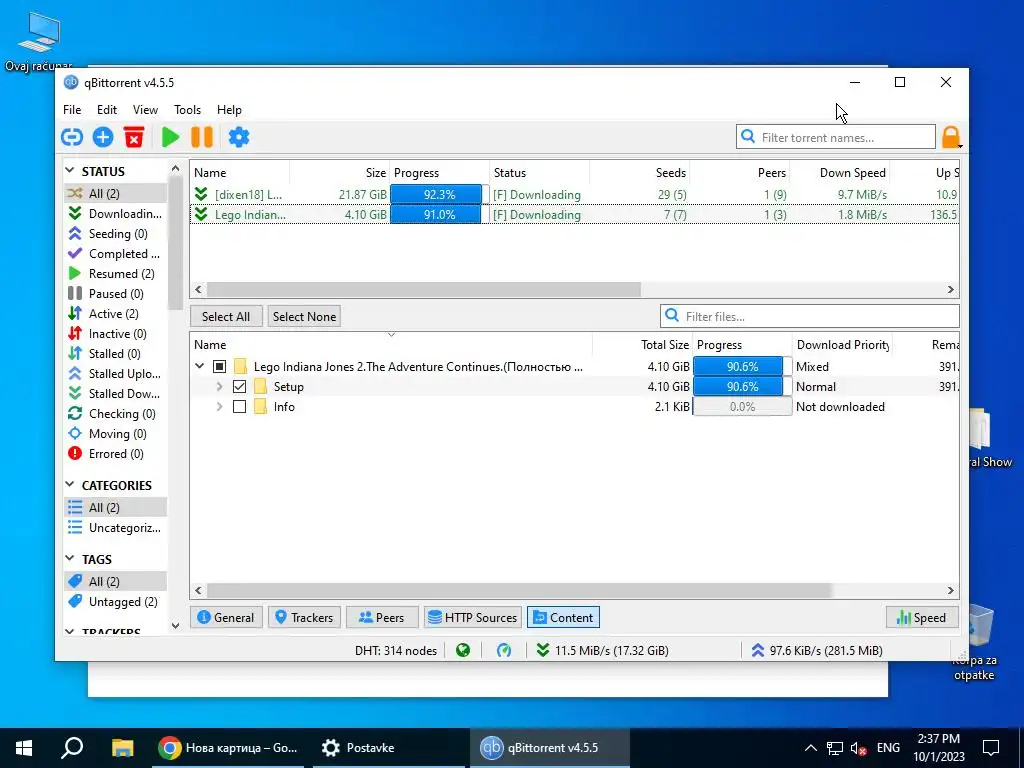This screenshot has height=768, width=1024.
Task: Sort torrents by Down Speed column
Action: click(852, 172)
